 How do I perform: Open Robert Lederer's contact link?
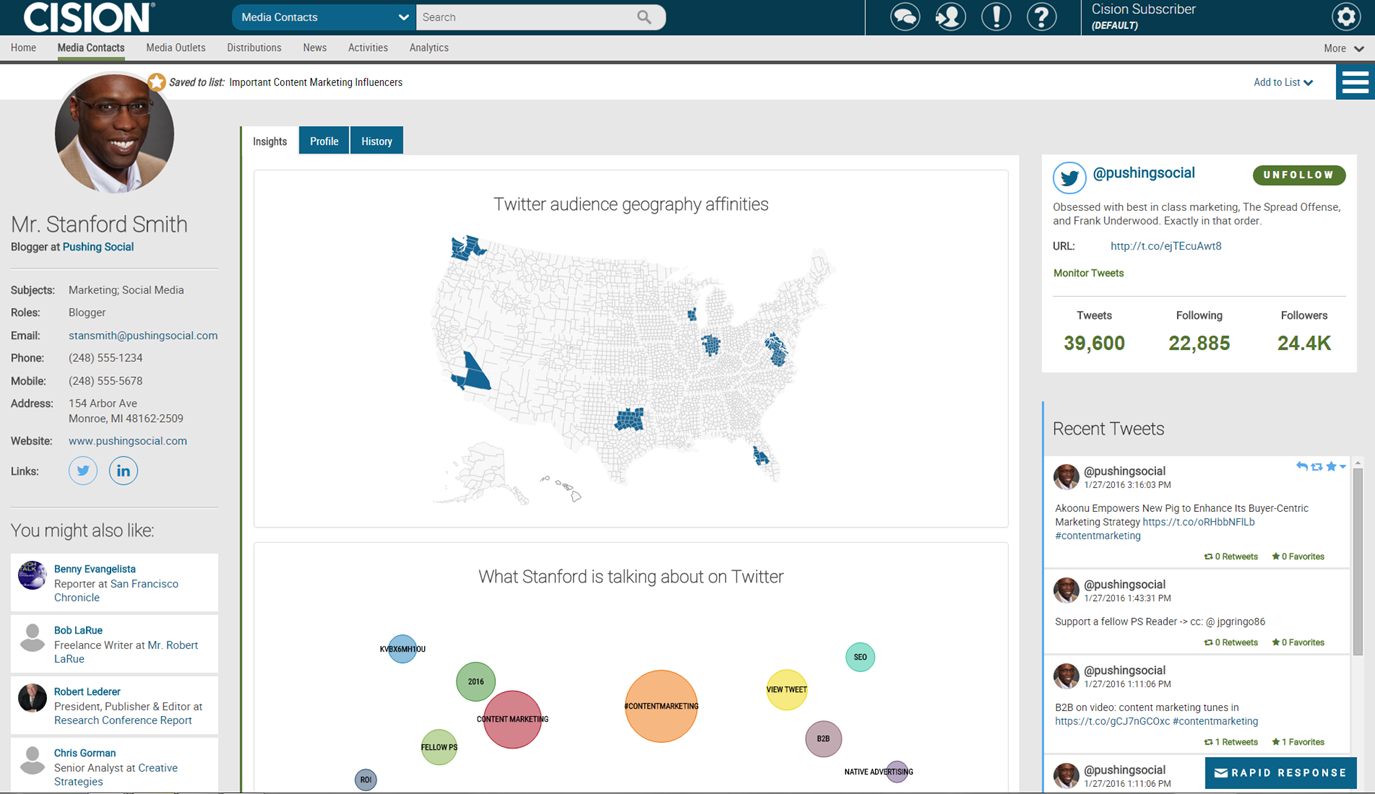pos(87,692)
